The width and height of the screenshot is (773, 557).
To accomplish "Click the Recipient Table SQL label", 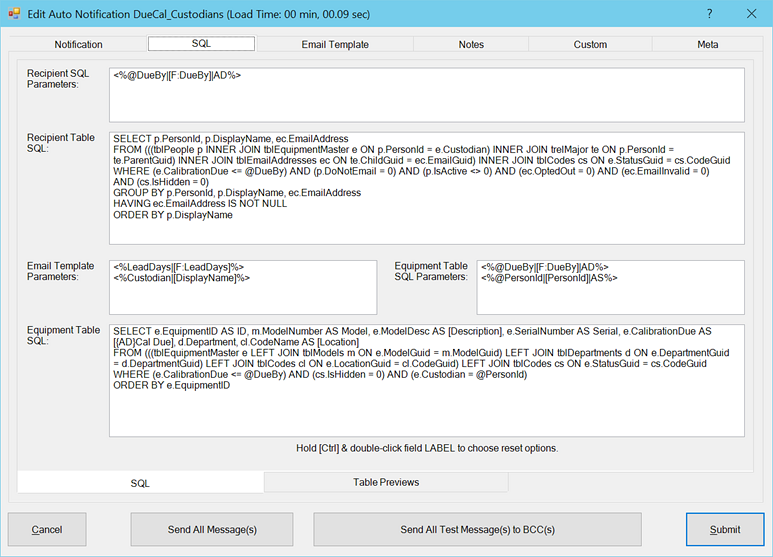I will (61, 143).
